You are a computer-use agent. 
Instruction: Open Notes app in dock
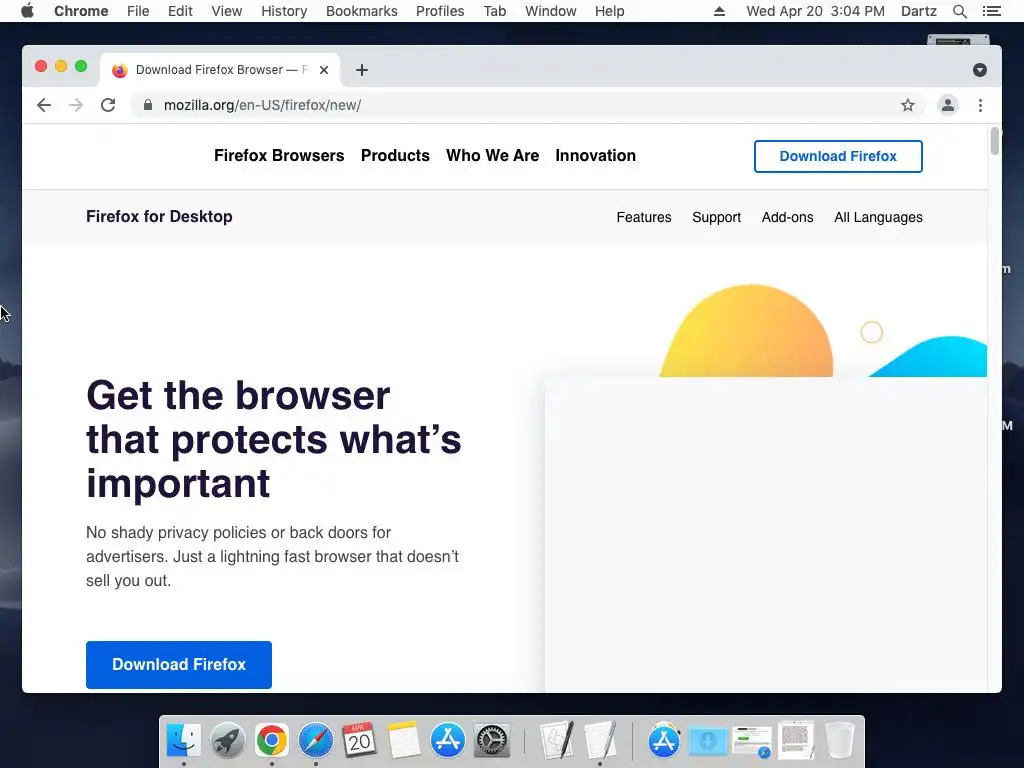pyautogui.click(x=404, y=740)
